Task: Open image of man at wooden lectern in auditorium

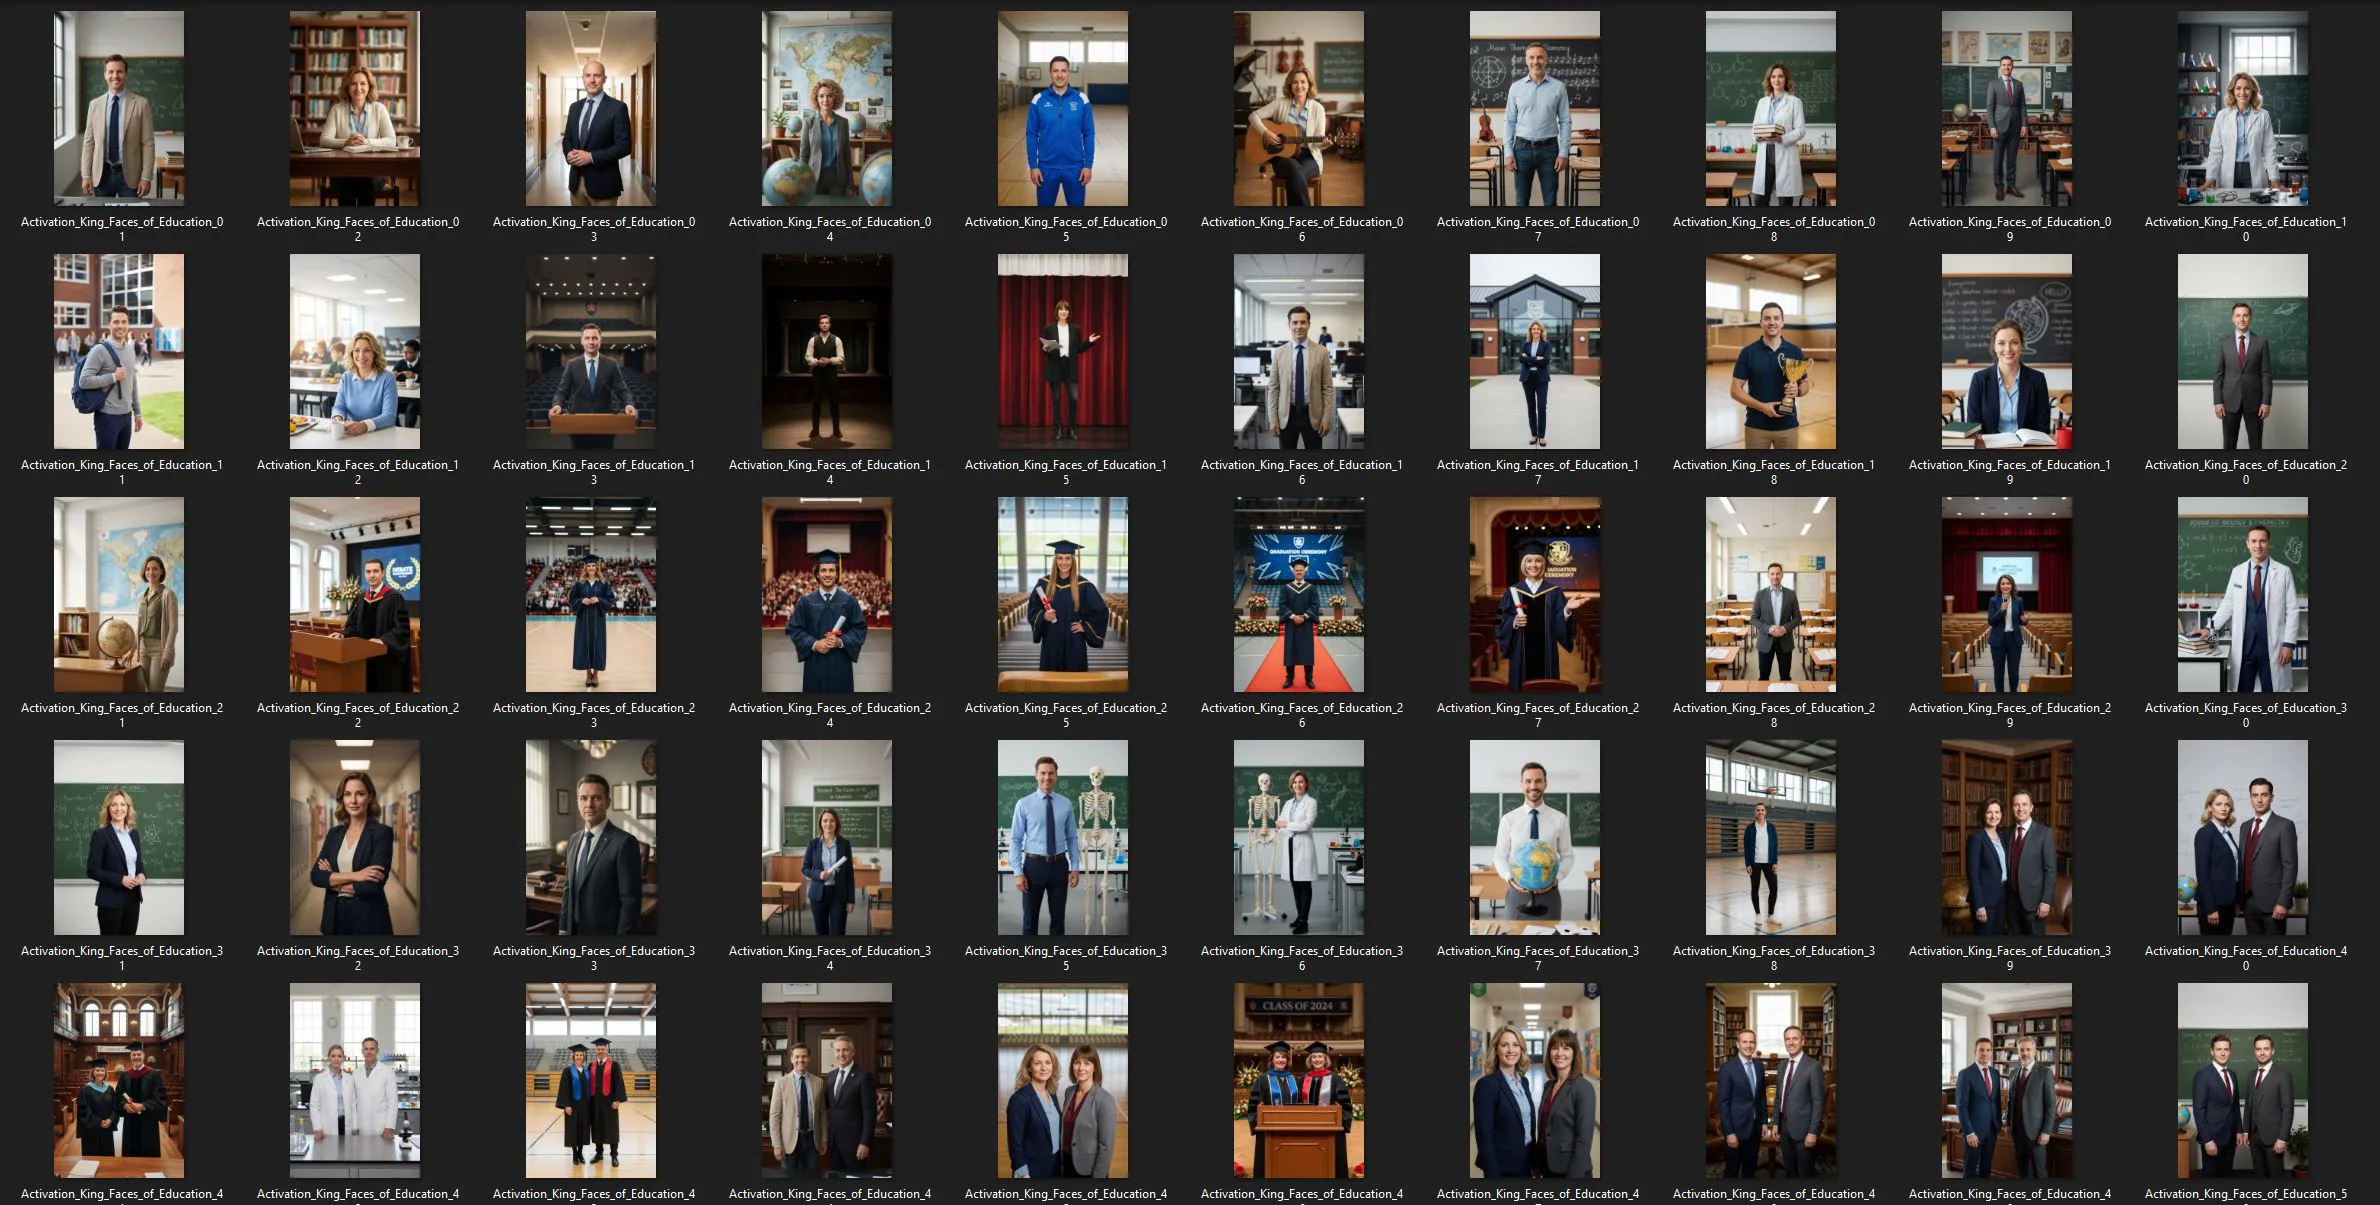Action: tap(590, 351)
